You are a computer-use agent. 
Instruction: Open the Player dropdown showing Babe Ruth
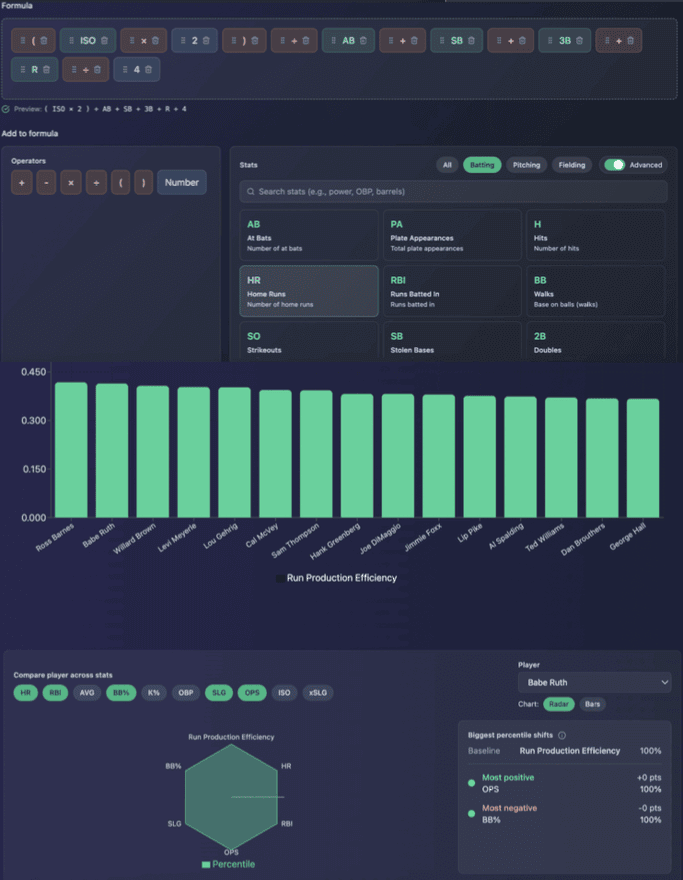coord(594,682)
